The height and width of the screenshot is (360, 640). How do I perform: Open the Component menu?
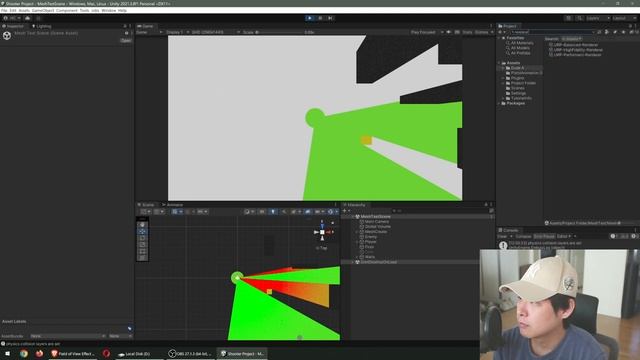(x=67, y=10)
